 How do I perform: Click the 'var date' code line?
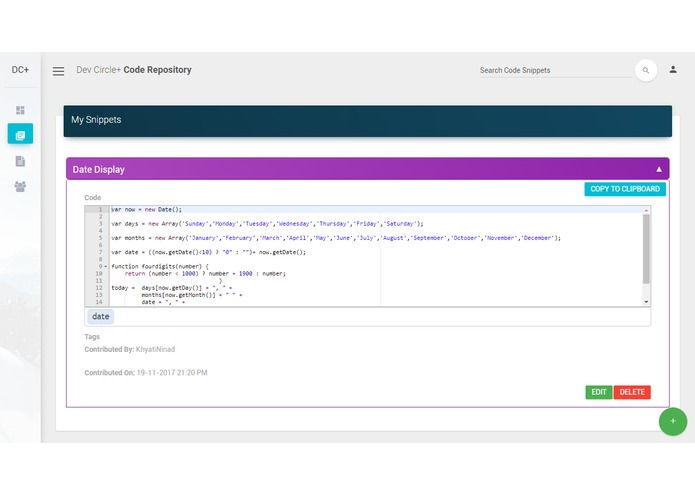coord(208,252)
